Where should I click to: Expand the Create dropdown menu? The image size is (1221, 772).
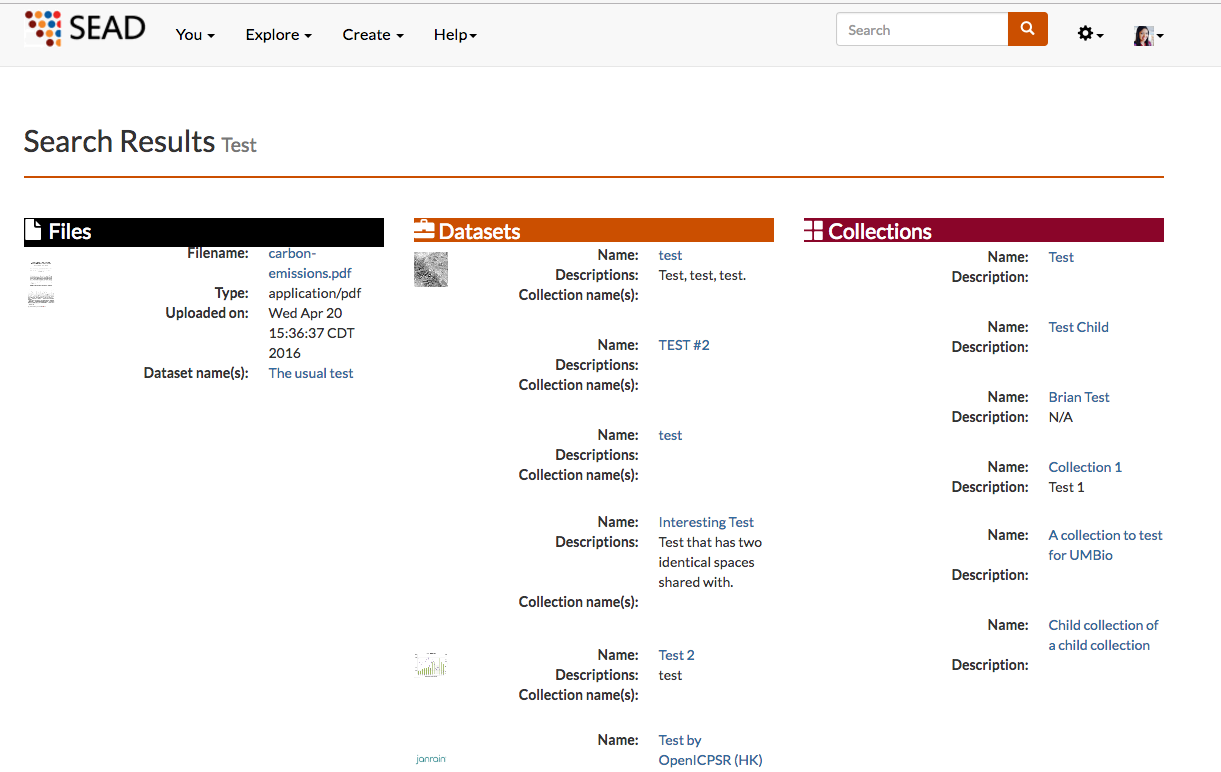(x=372, y=35)
